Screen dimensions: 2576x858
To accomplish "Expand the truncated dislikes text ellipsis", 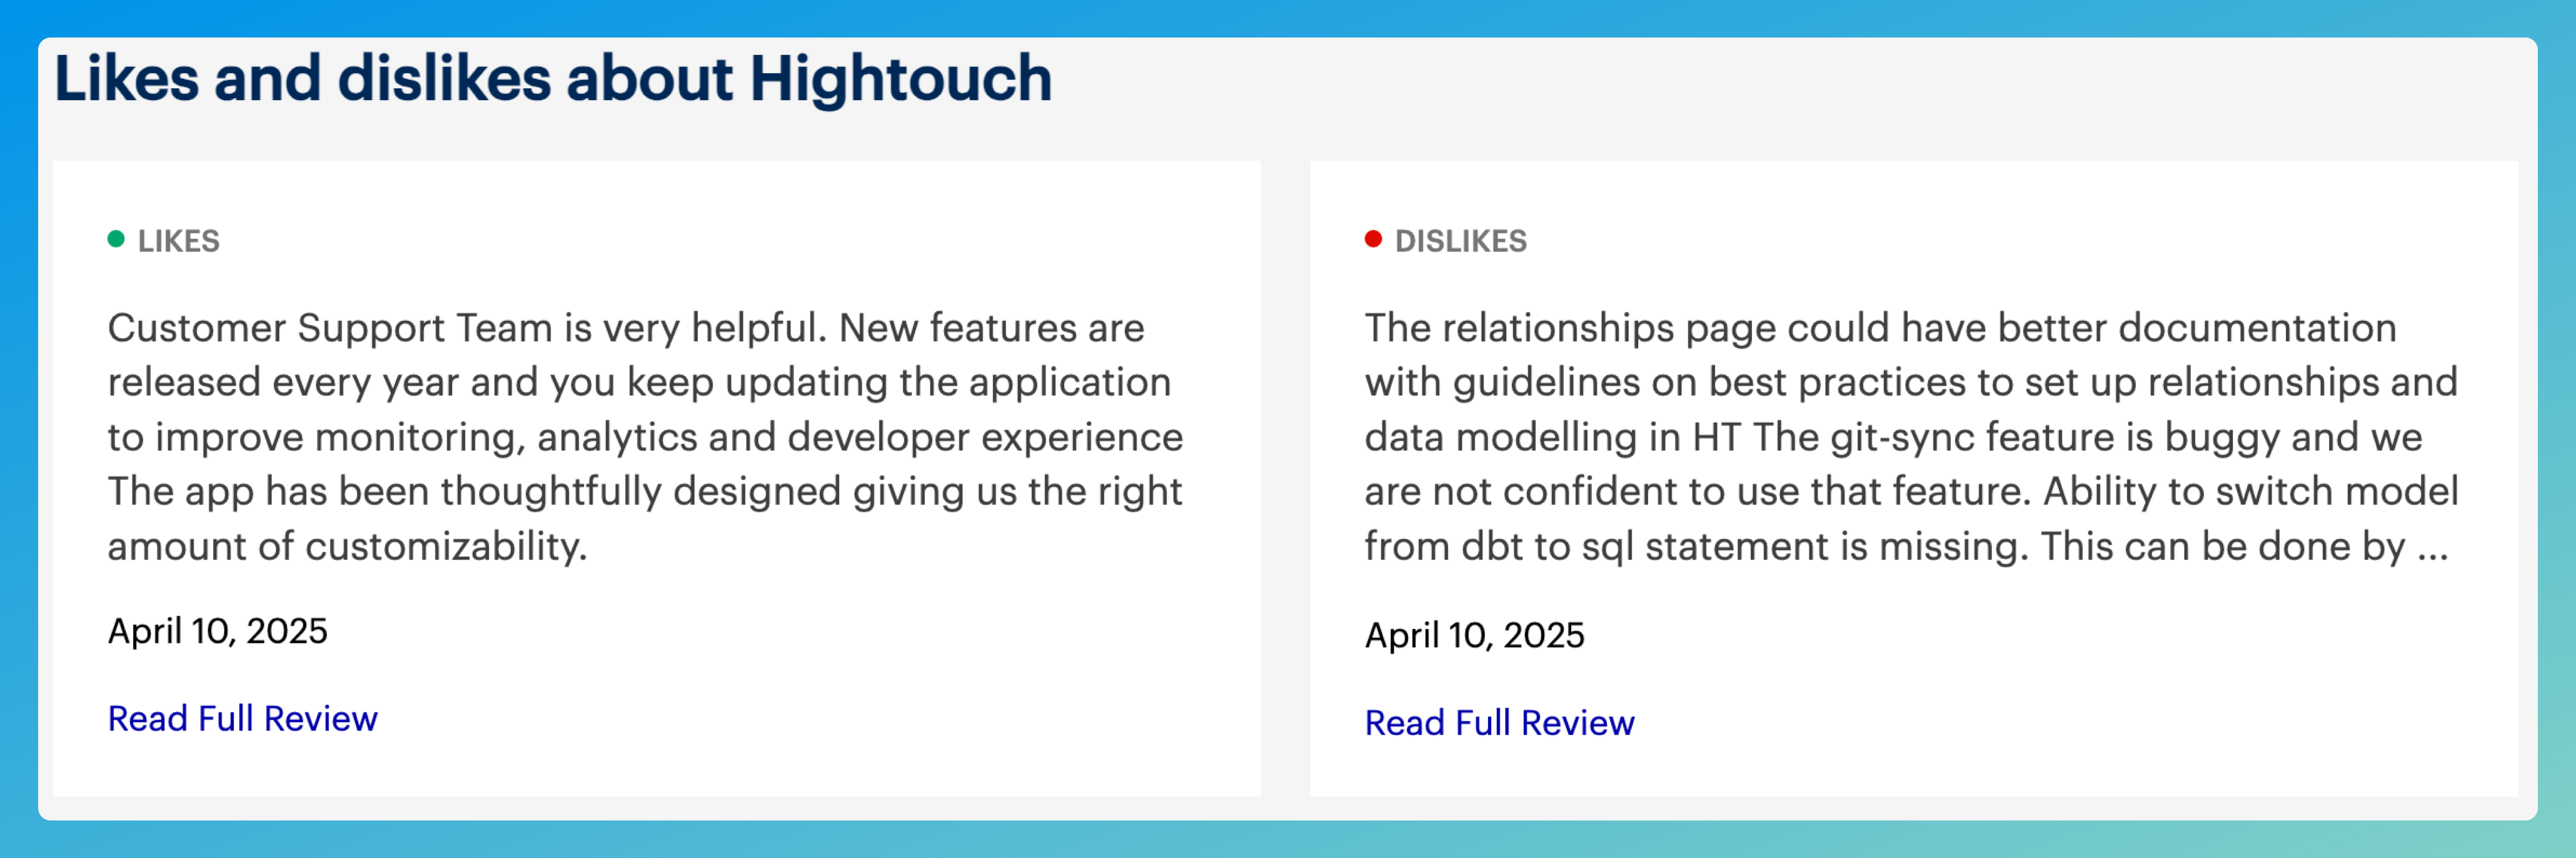I will pyautogui.click(x=2432, y=547).
